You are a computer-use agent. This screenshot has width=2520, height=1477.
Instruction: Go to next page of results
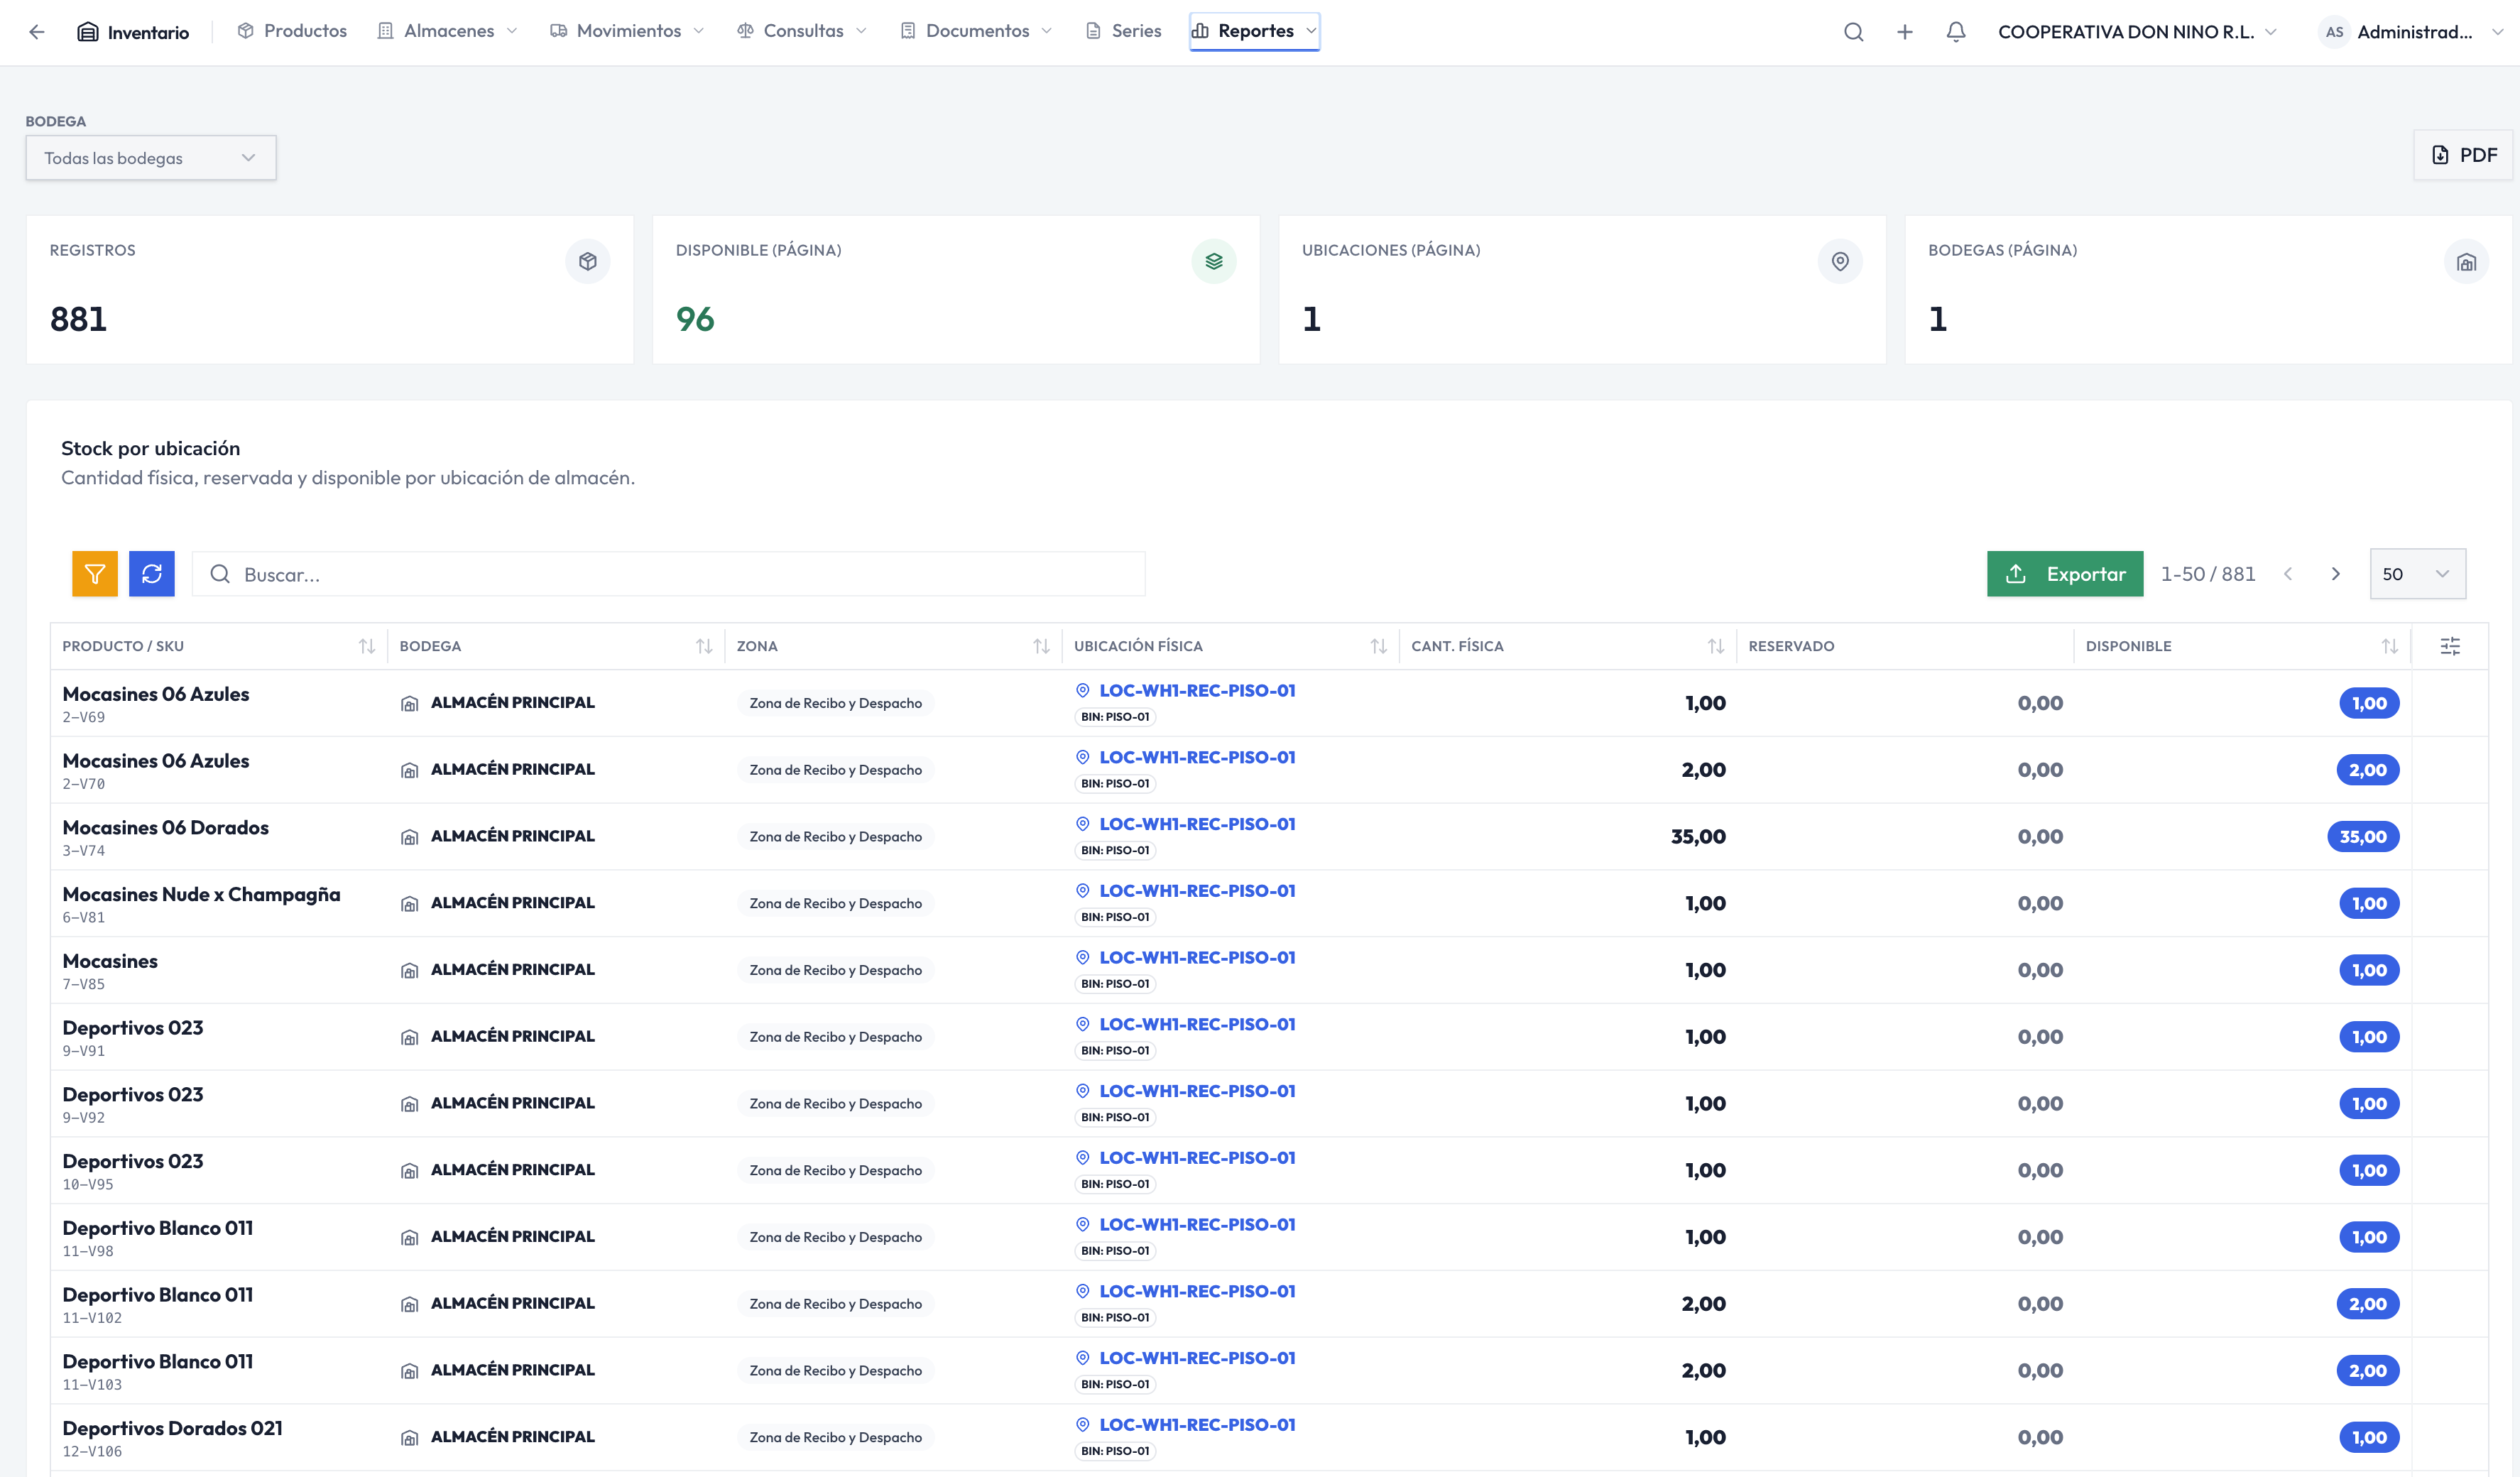coord(2336,574)
